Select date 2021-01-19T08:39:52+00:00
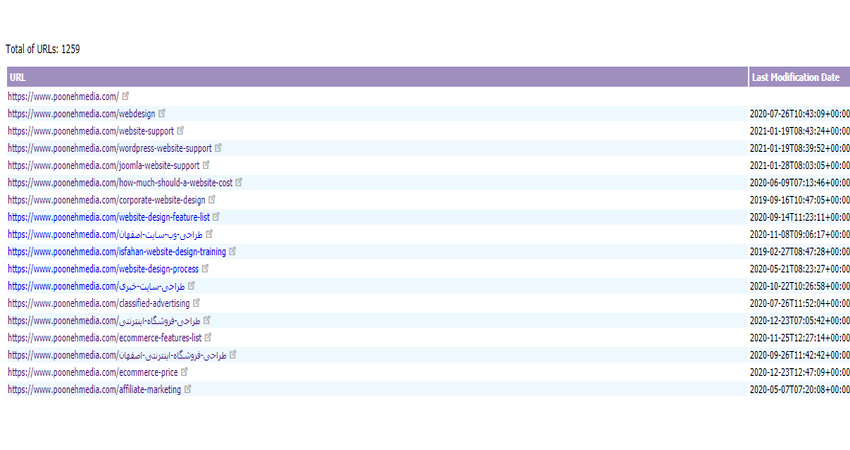Viewport: 850px width, 450px height. coord(800,148)
